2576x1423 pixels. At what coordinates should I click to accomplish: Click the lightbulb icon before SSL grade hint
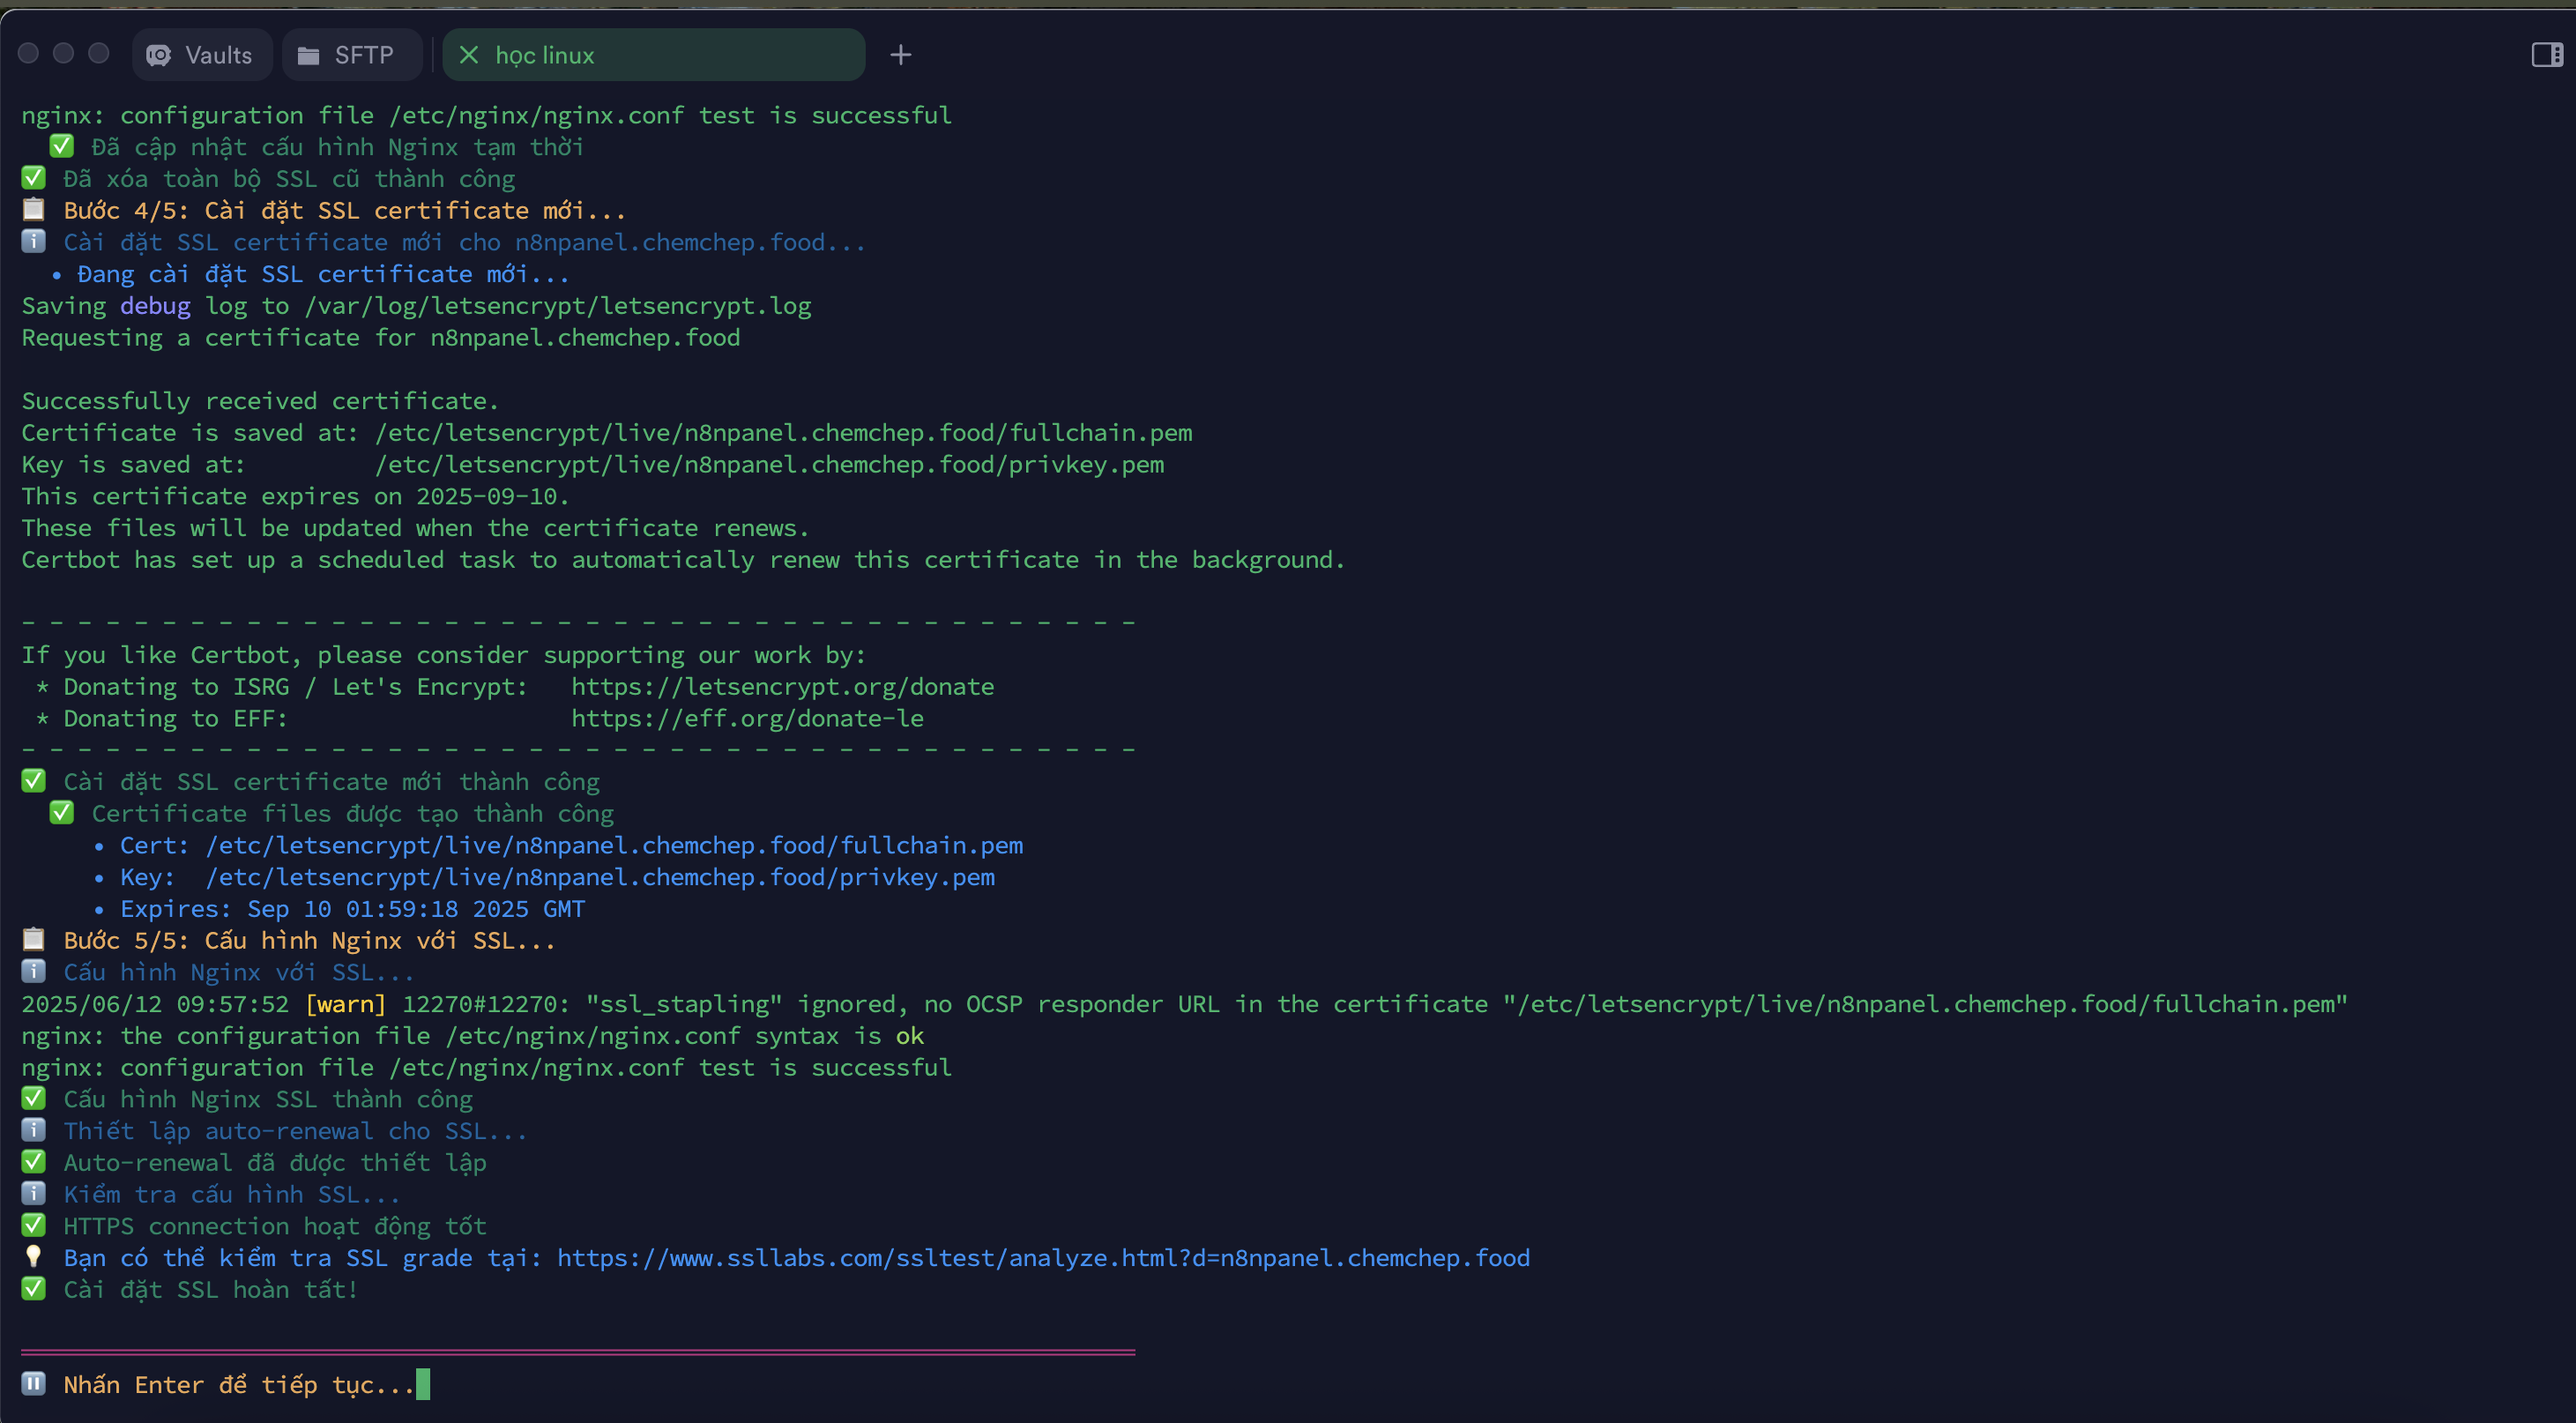pos(34,1257)
